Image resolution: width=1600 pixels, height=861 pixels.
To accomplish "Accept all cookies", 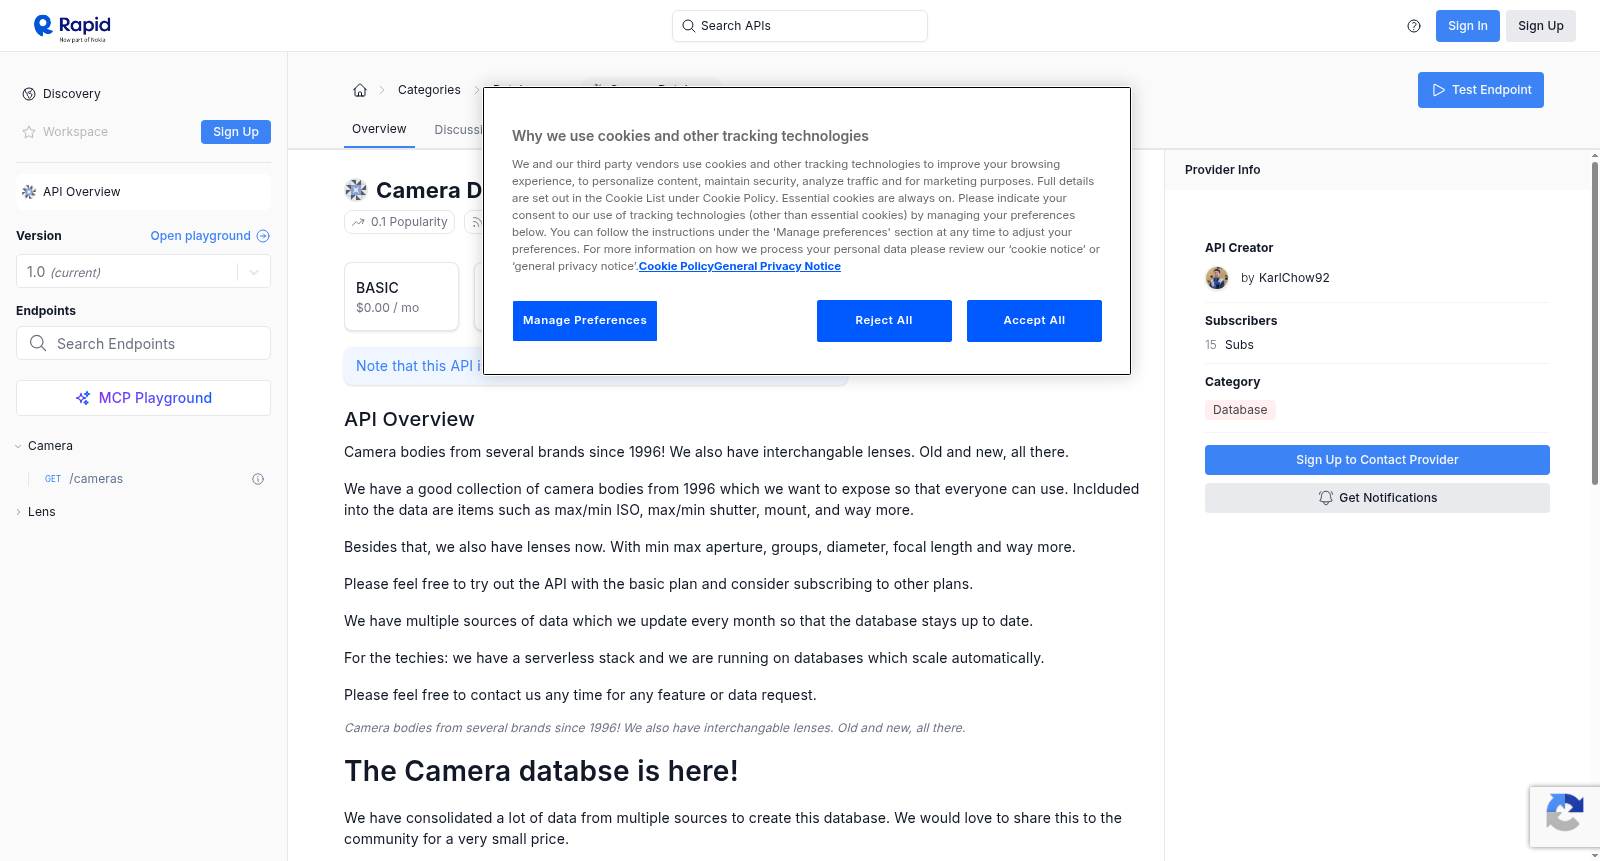I will pyautogui.click(x=1034, y=321).
